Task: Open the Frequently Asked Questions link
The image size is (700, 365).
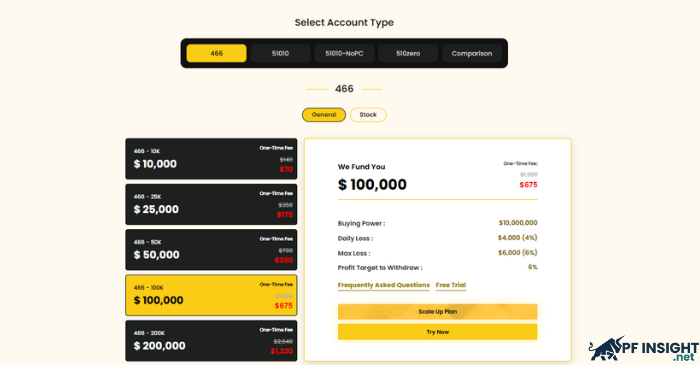Action: (383, 285)
